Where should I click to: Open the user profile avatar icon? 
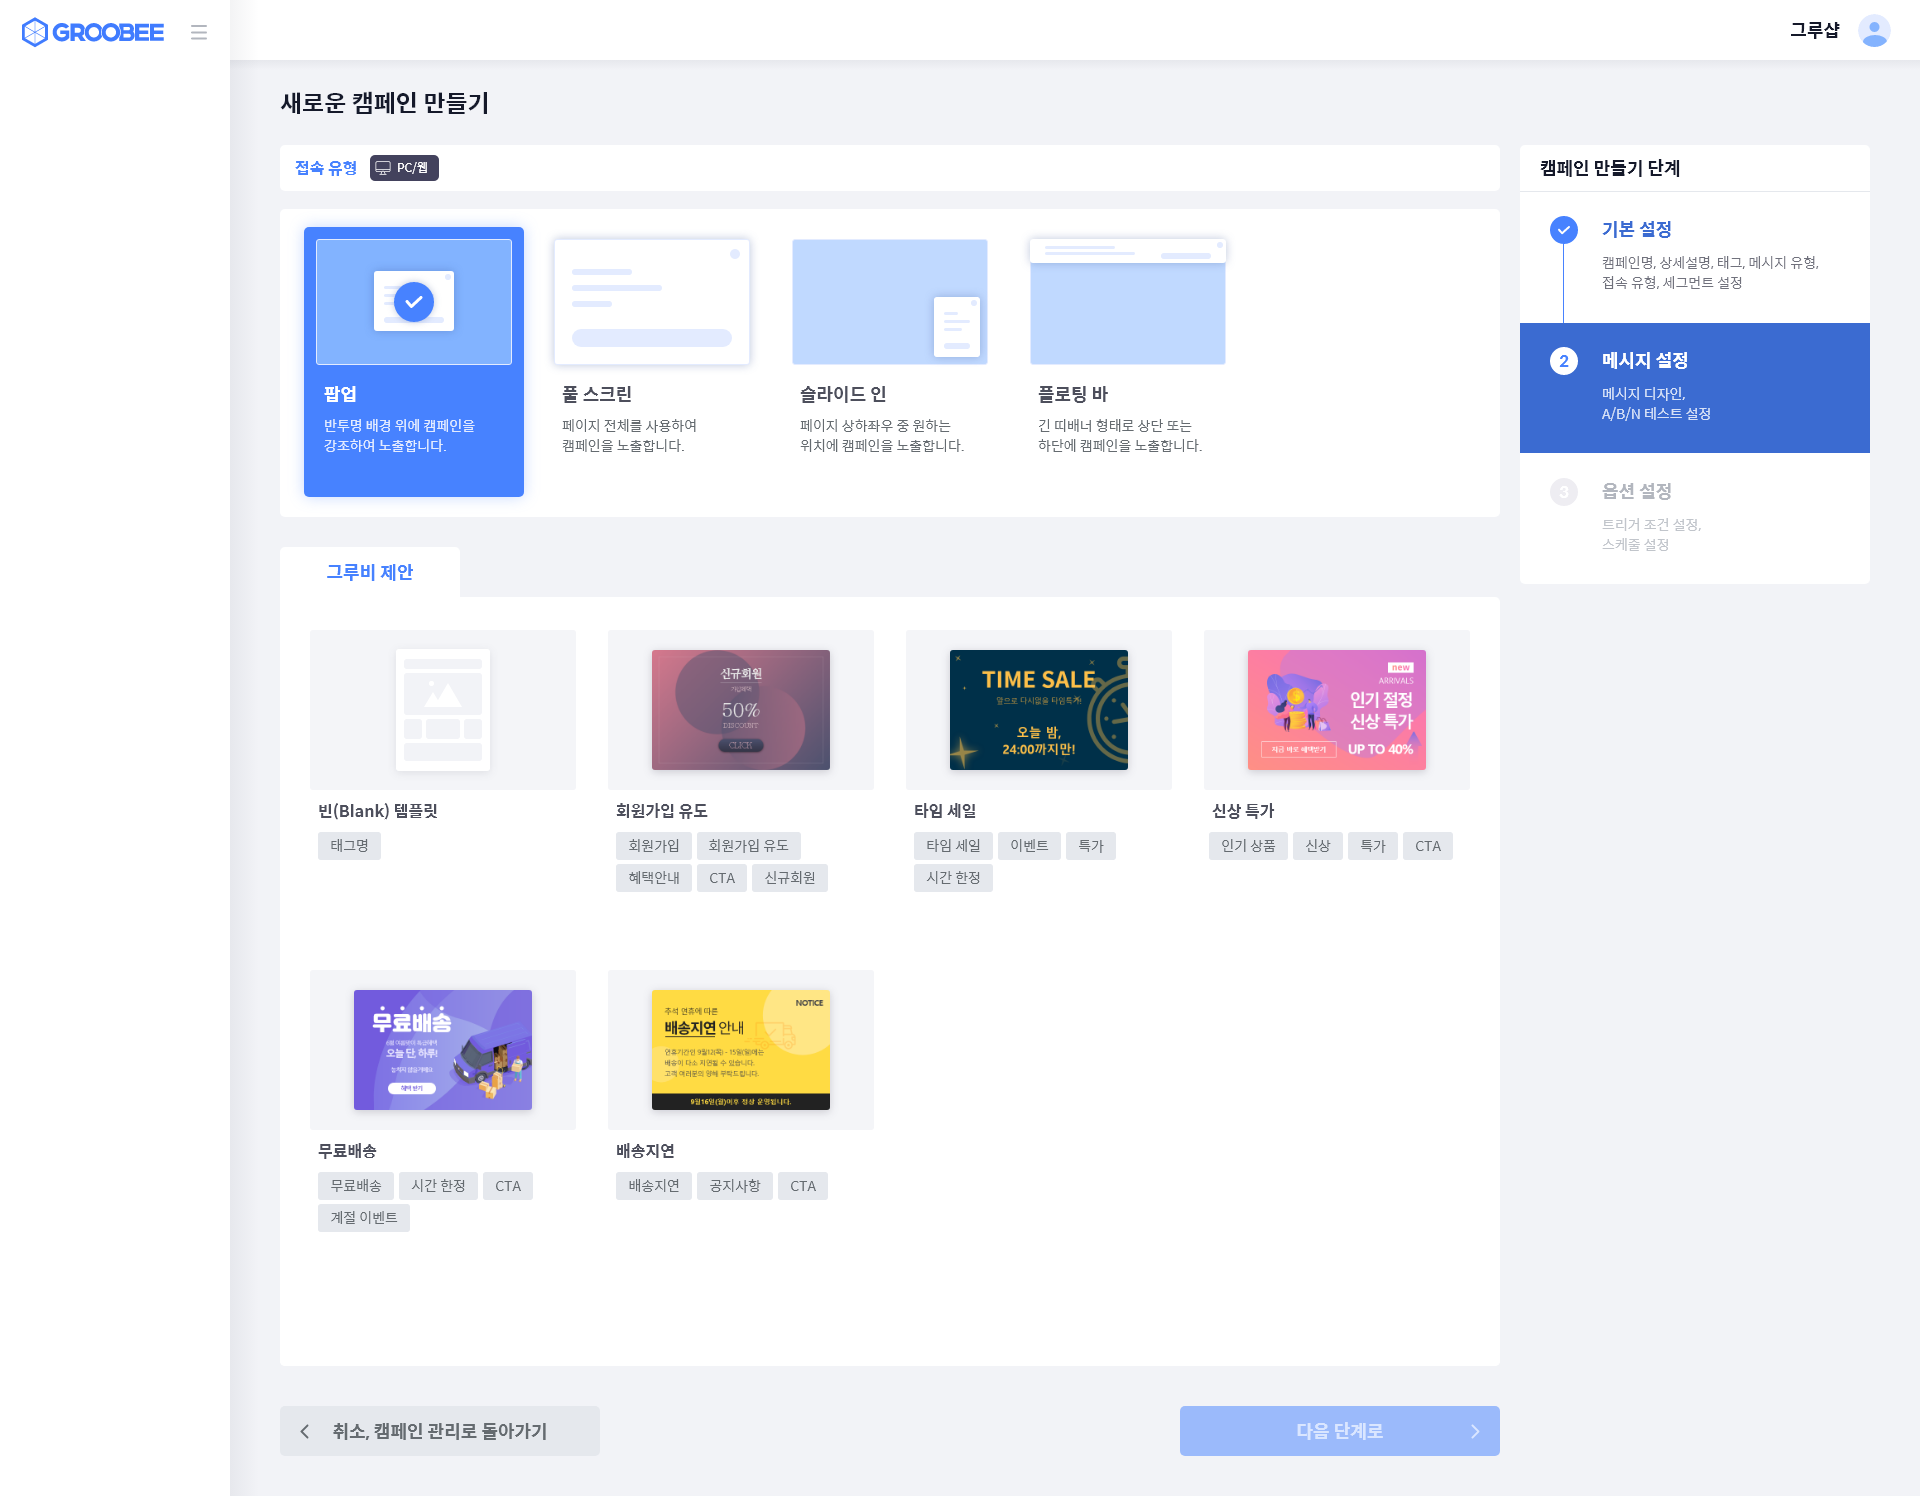pyautogui.click(x=1874, y=31)
